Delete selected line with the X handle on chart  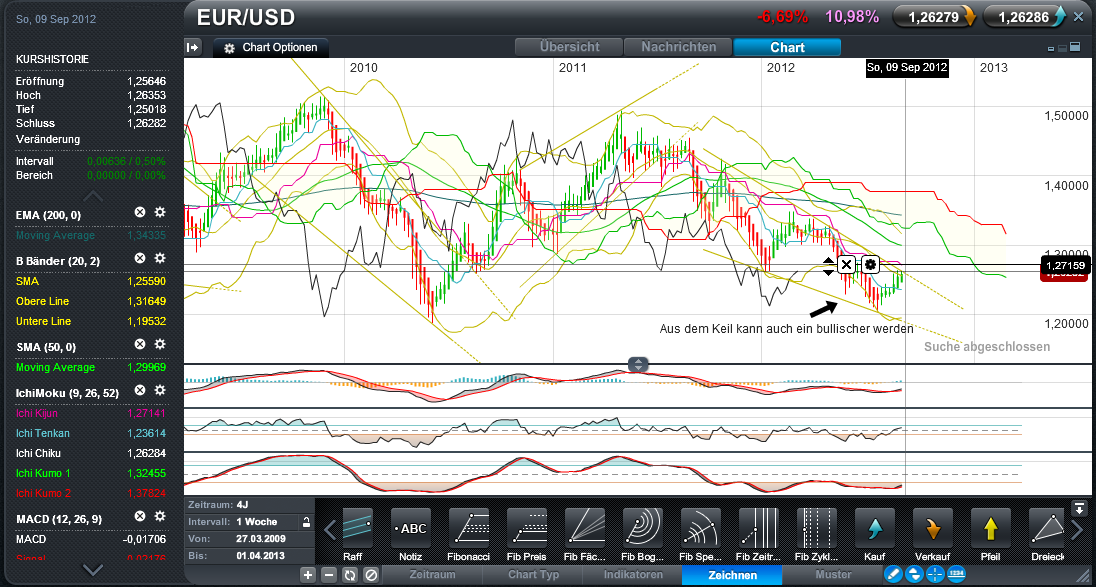pos(846,264)
